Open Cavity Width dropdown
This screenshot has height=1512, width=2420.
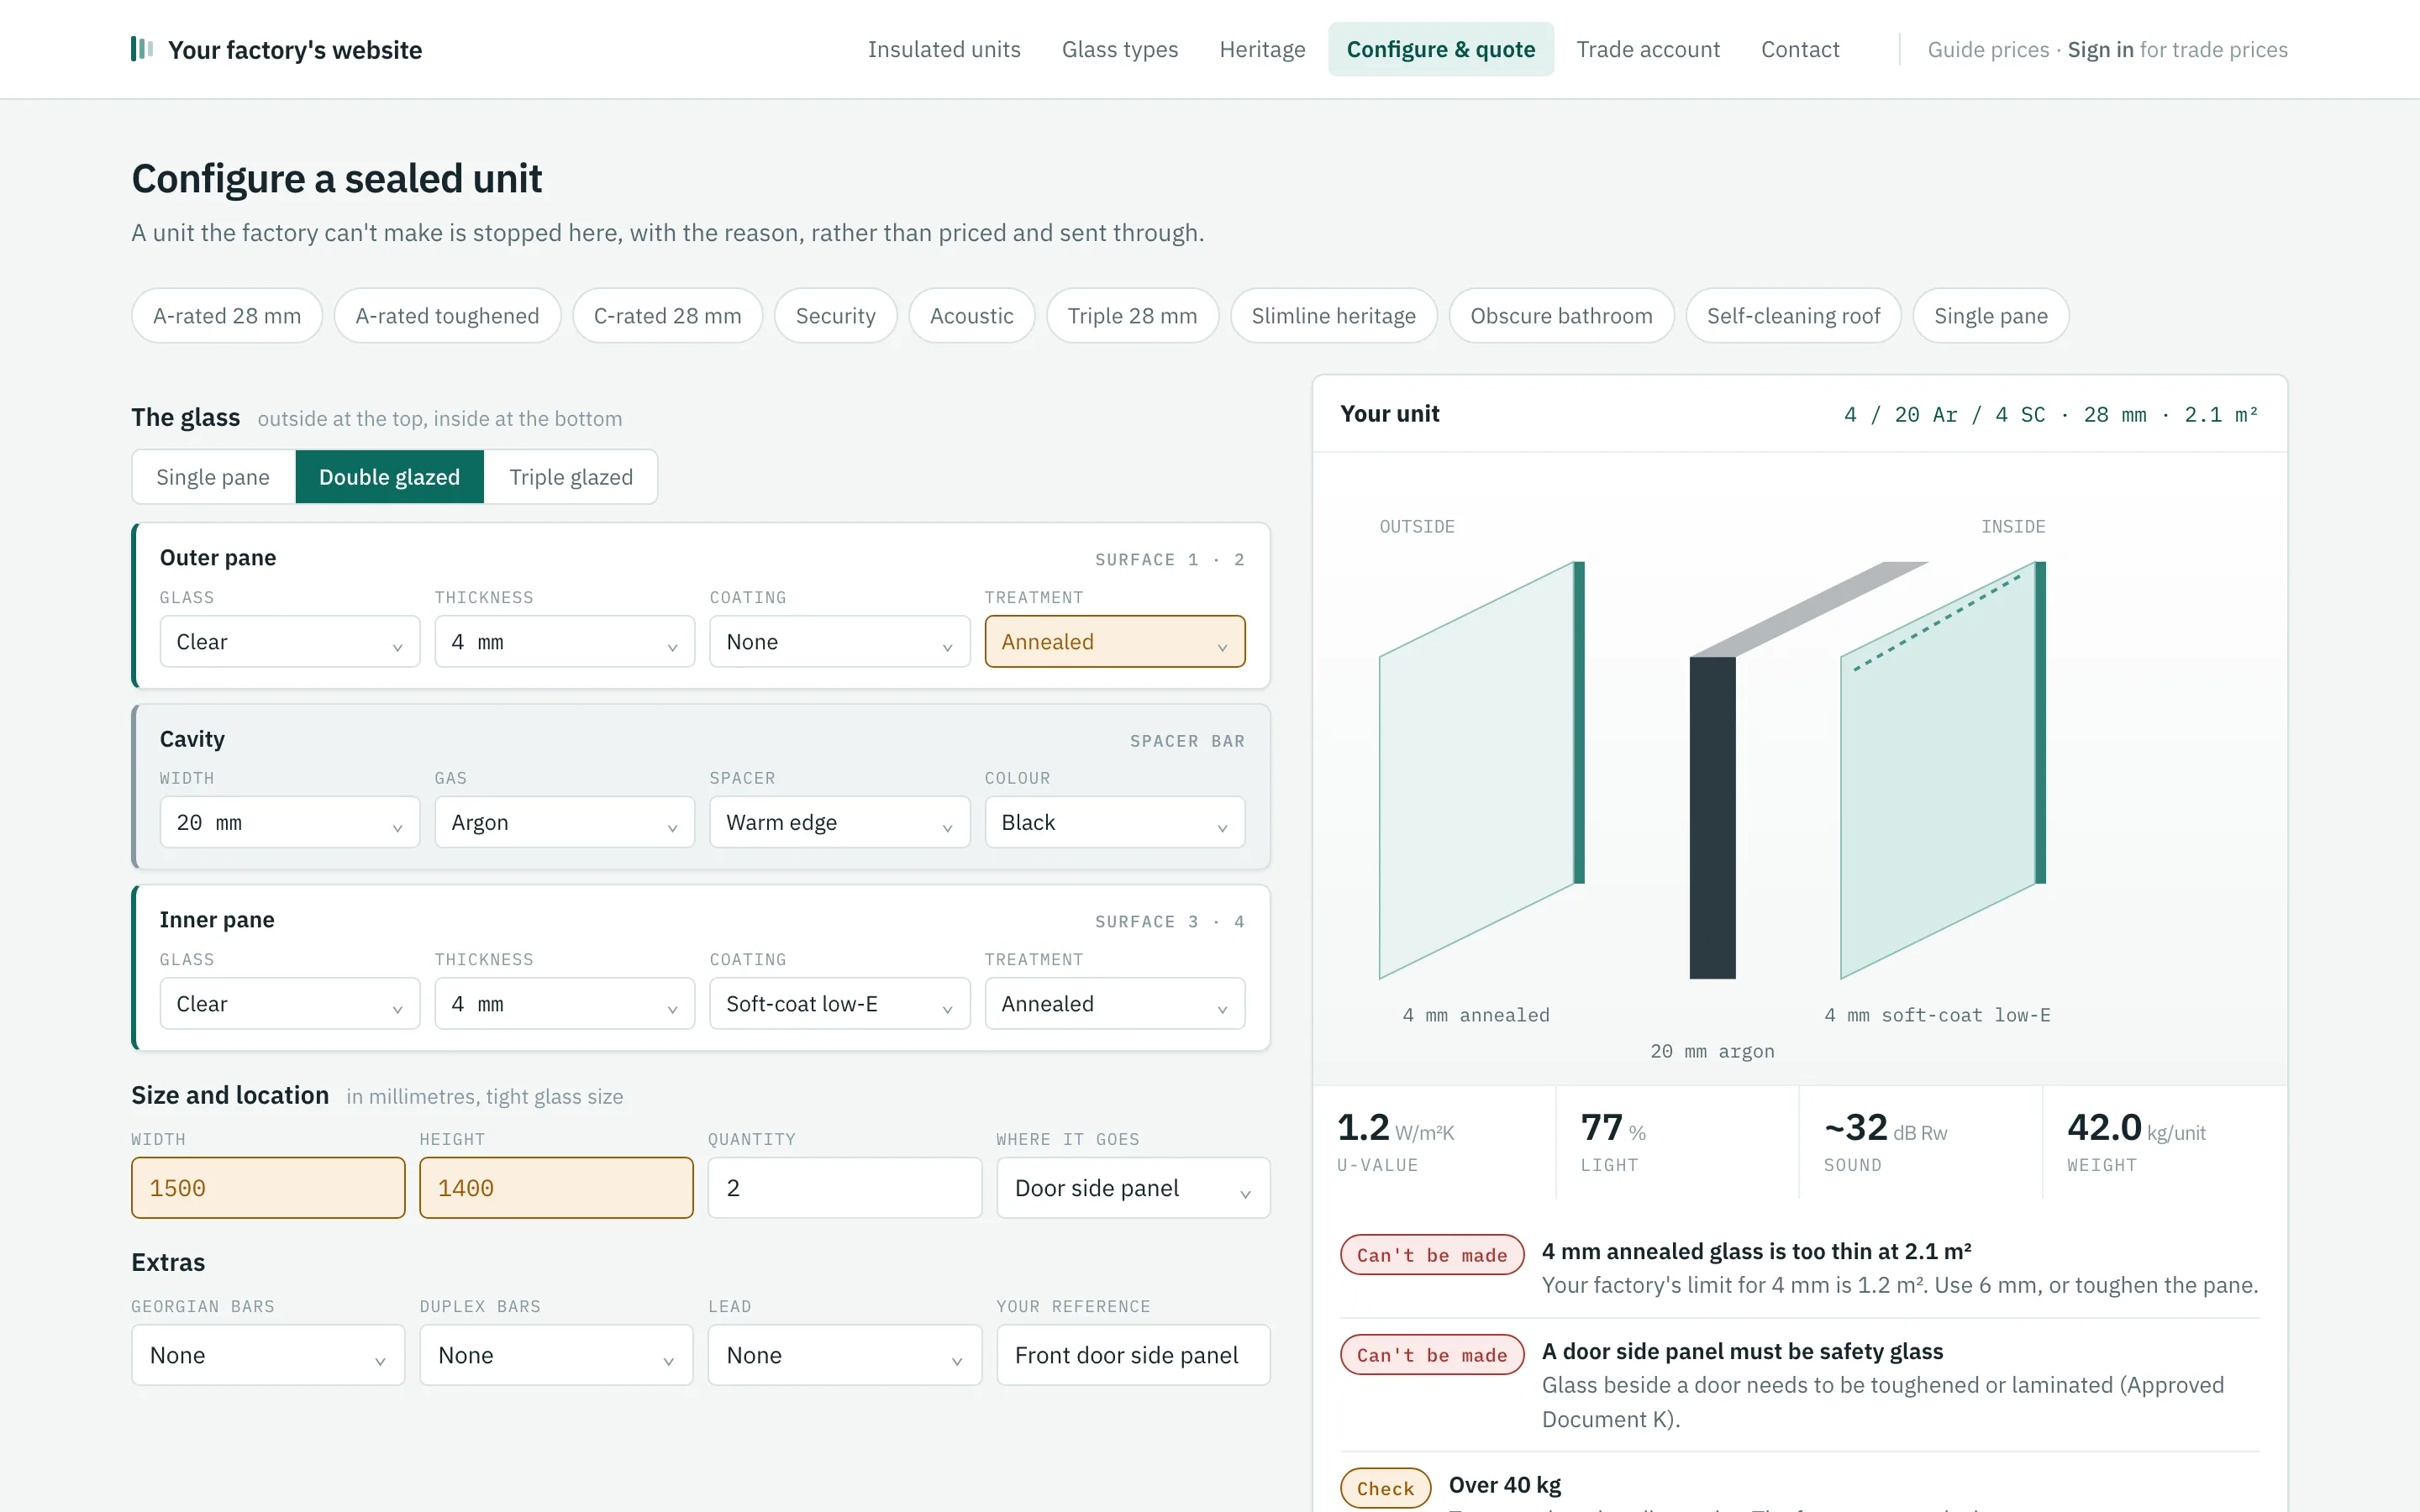click(x=290, y=822)
